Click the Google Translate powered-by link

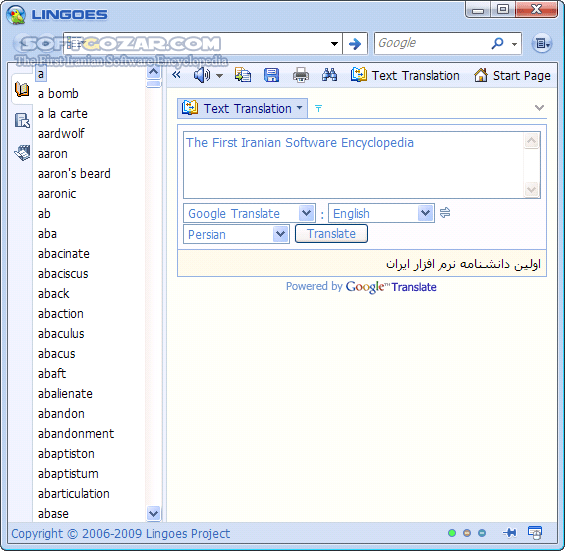coord(391,287)
